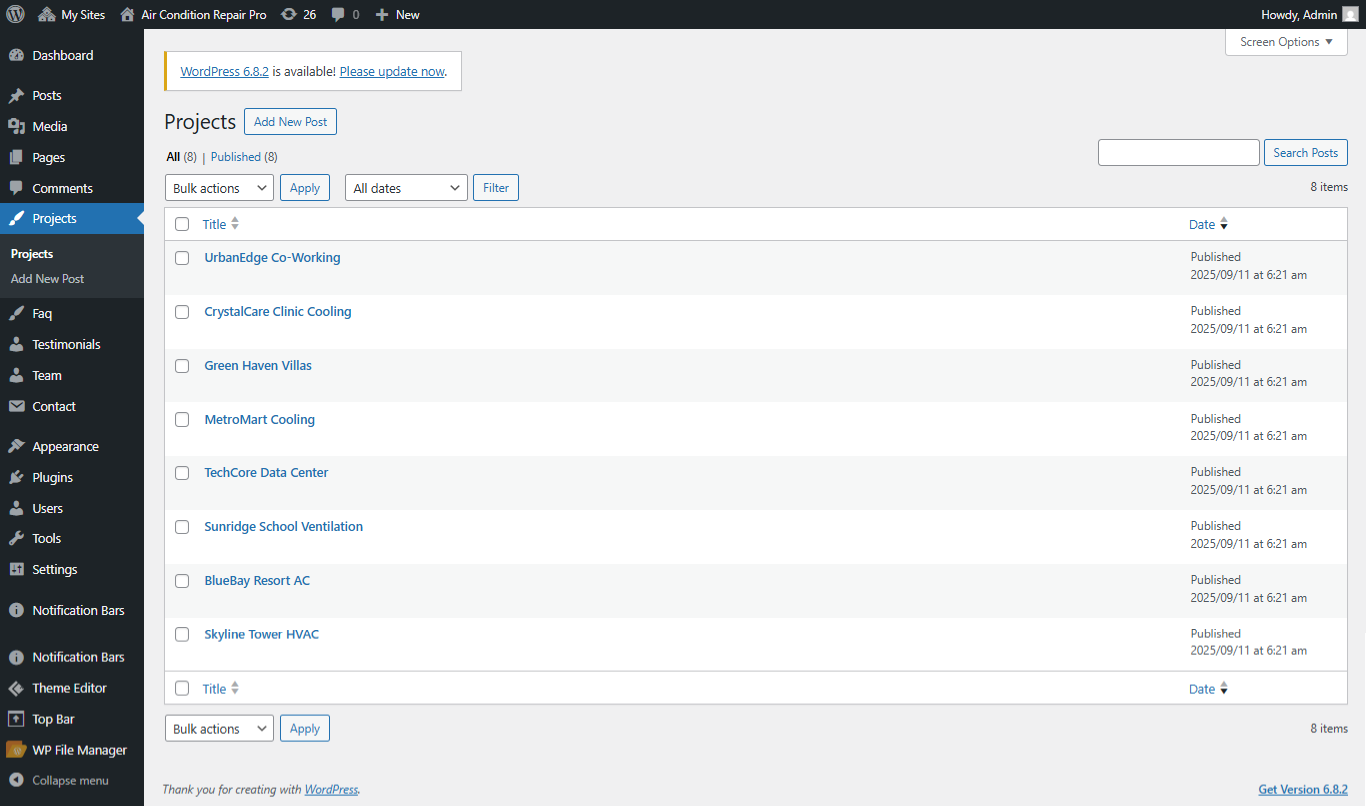The height and width of the screenshot is (807, 1366).
Task: Click the Contact envelope icon
Action: click(x=16, y=406)
